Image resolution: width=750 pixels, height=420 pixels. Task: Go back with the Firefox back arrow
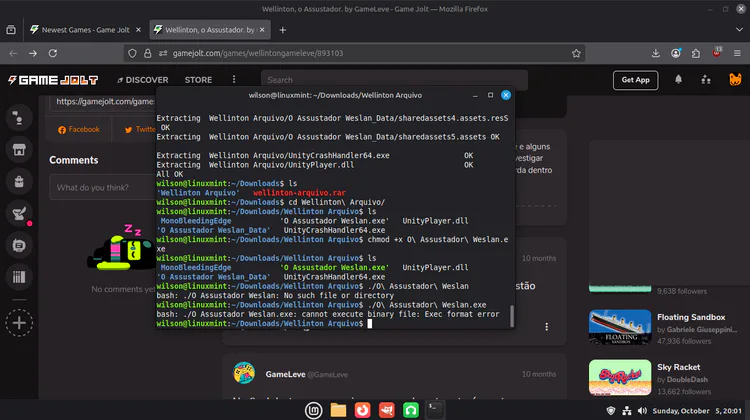(13, 54)
